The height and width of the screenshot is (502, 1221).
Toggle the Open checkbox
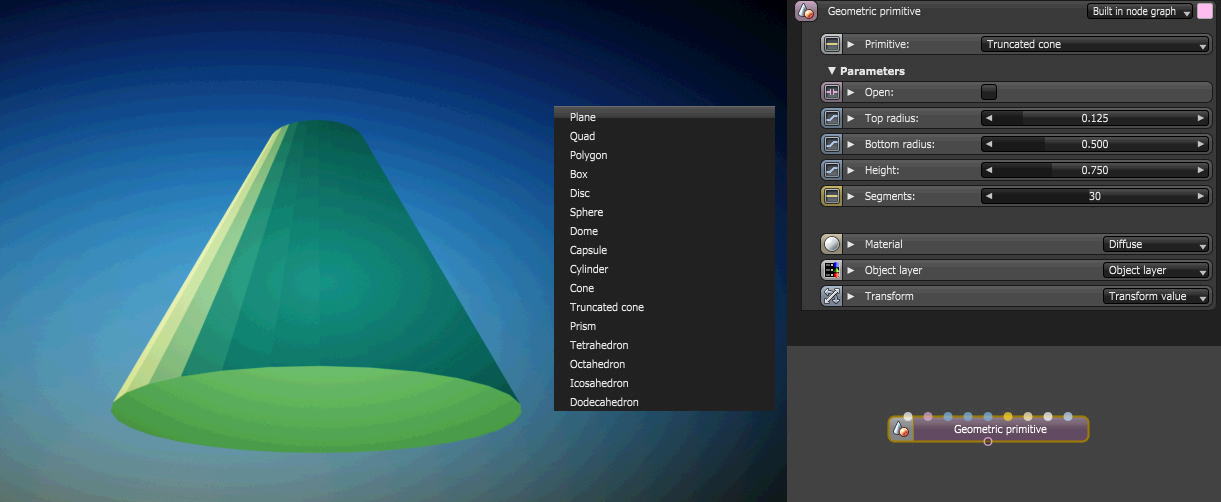989,92
